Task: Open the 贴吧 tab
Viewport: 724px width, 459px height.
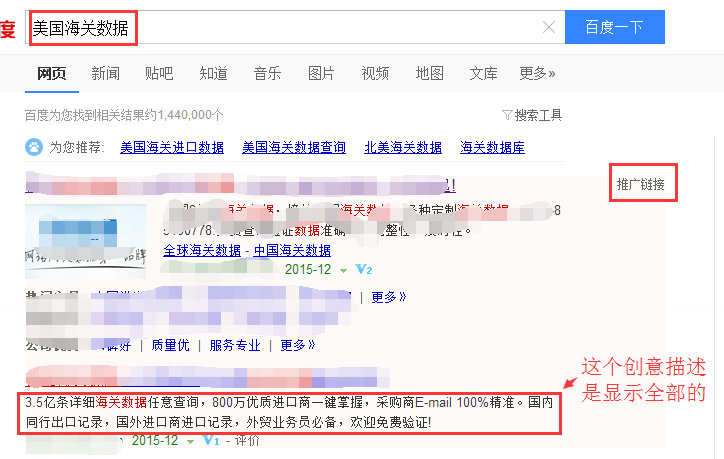Action: tap(159, 73)
